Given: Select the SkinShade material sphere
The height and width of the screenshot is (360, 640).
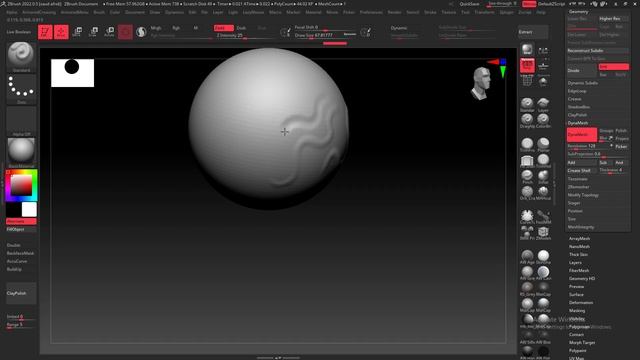Looking at the screenshot, I should coord(543,257).
